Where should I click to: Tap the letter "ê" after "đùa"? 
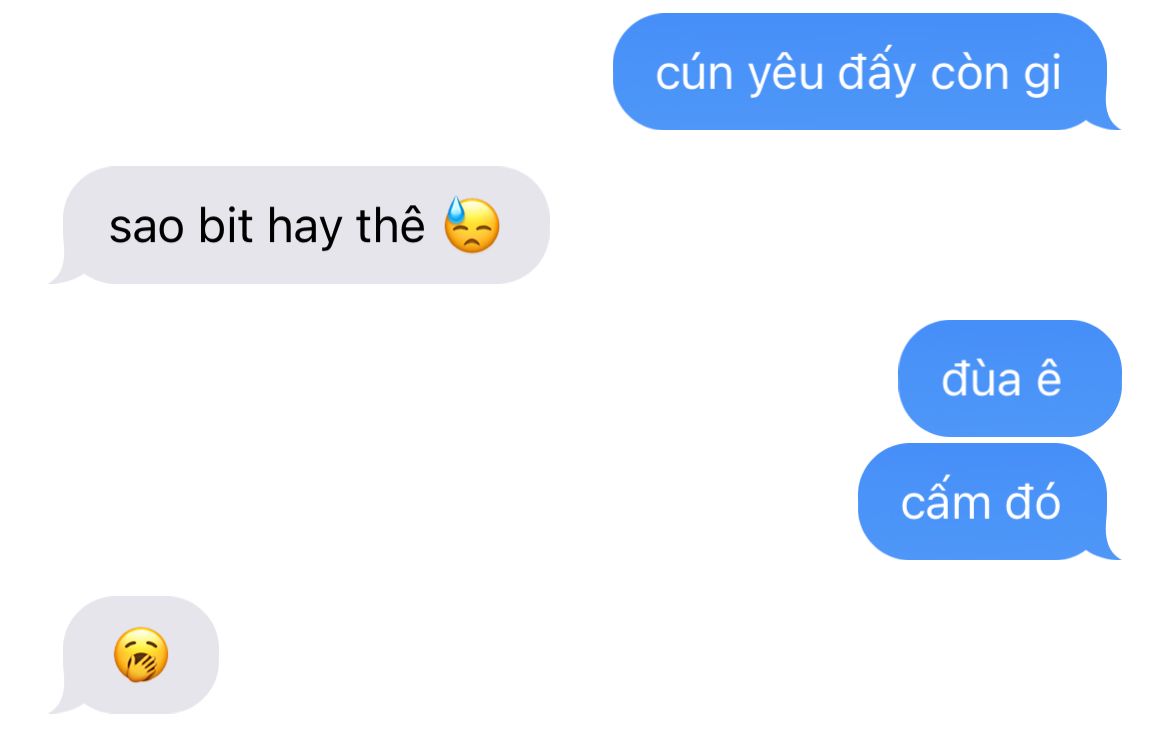coord(1048,377)
